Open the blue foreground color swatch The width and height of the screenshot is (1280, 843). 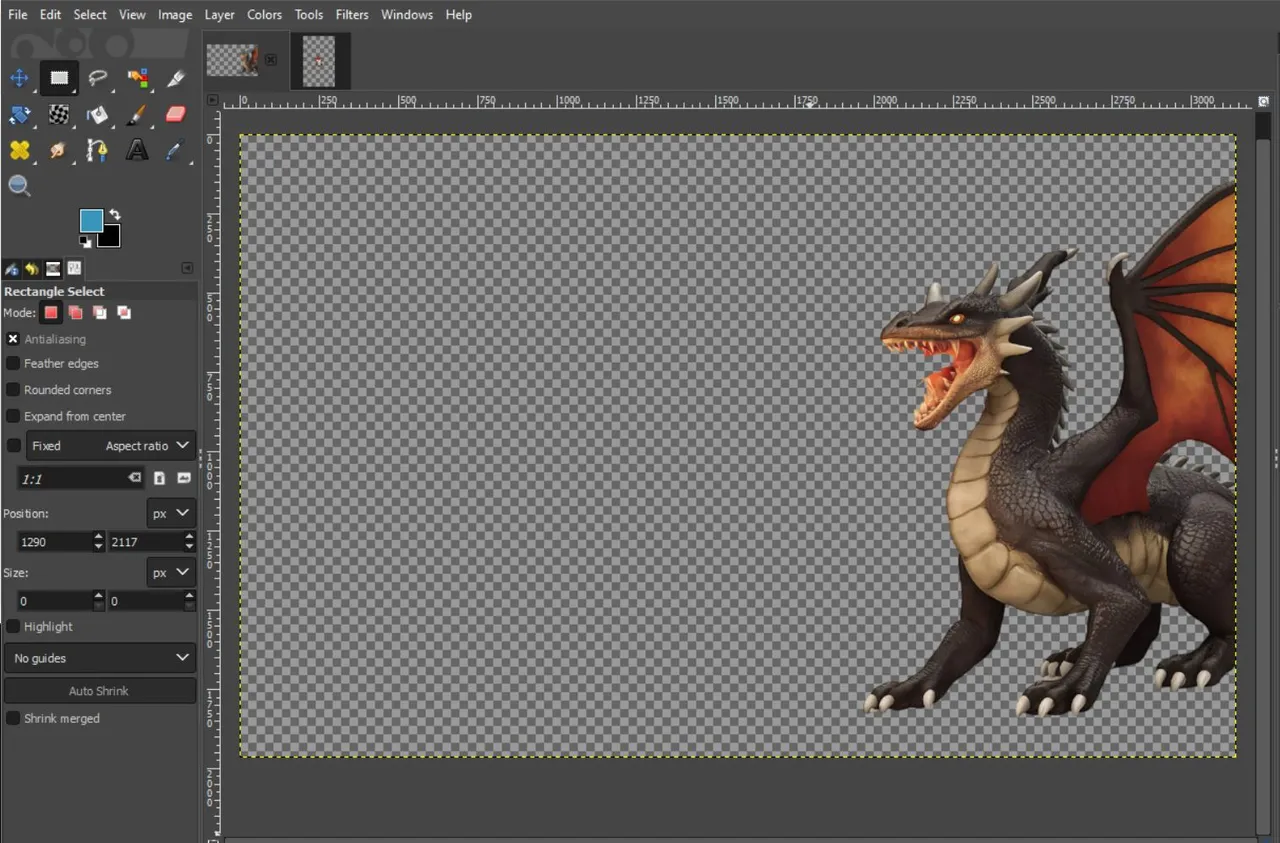91,221
